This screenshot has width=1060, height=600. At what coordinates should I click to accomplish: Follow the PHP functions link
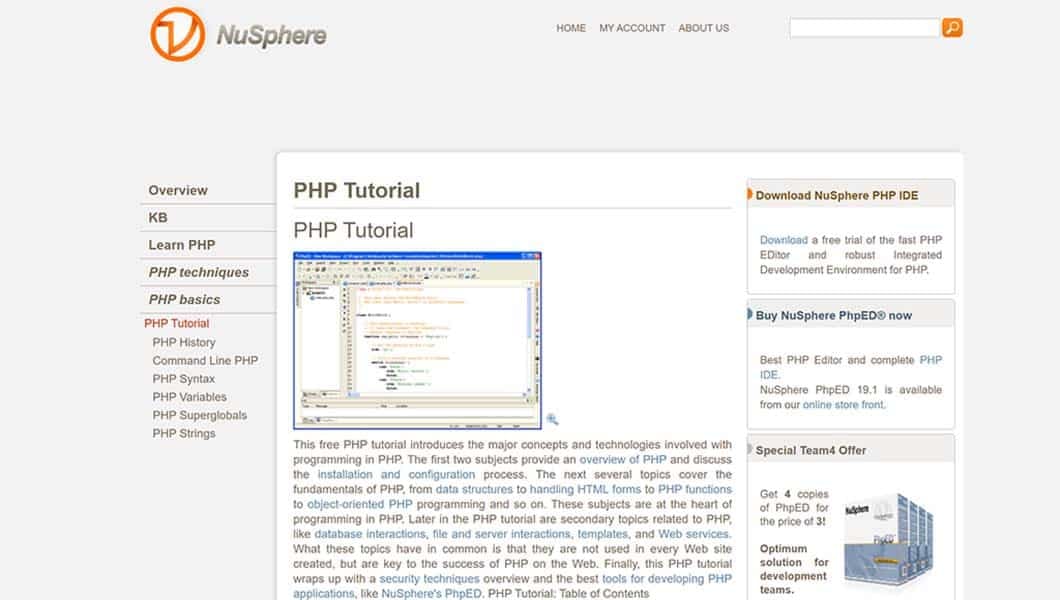click(695, 489)
